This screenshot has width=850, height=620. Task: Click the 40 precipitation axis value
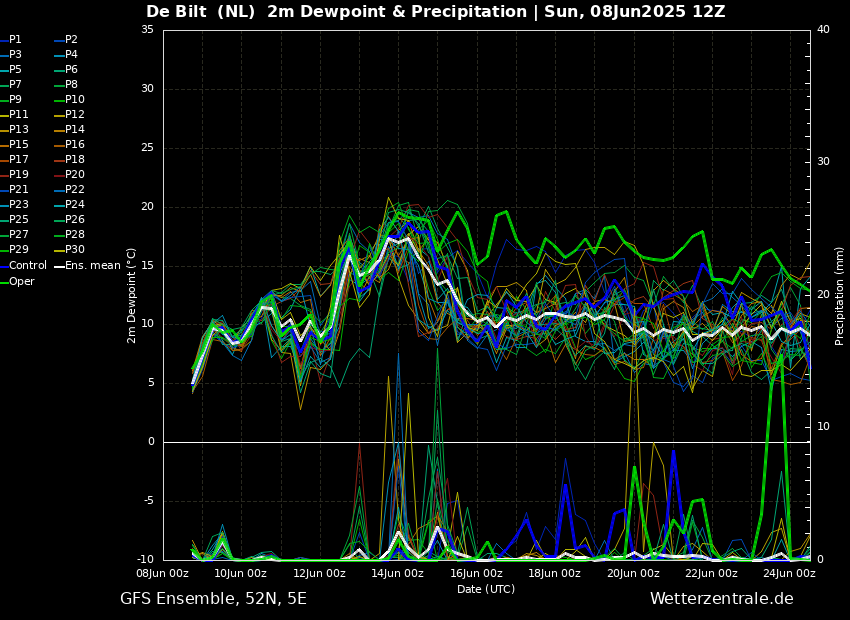(823, 30)
